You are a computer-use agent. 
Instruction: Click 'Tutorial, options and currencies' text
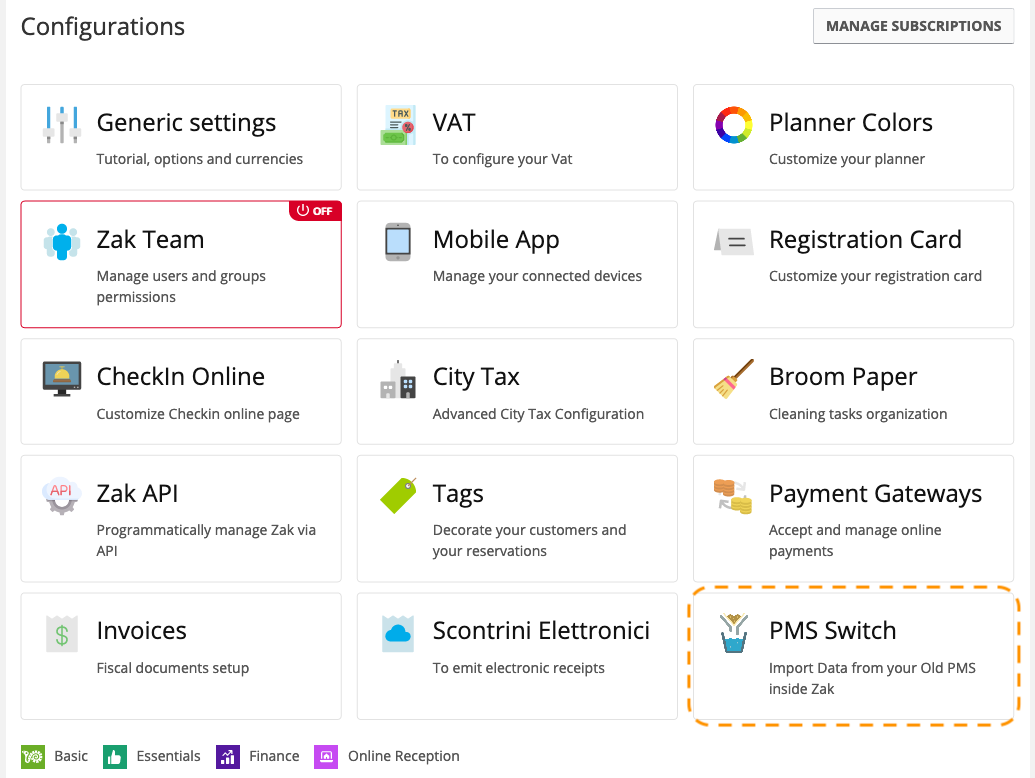point(199,159)
